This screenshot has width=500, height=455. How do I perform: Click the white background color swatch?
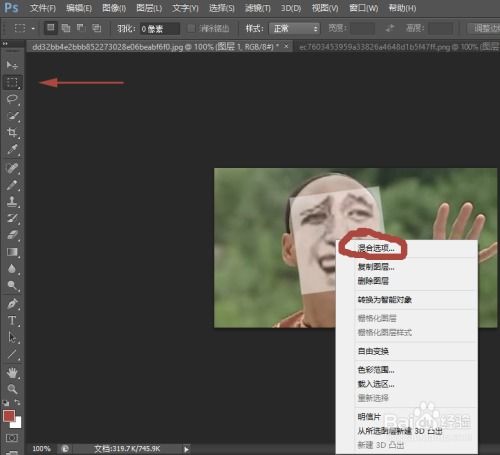click(17, 424)
